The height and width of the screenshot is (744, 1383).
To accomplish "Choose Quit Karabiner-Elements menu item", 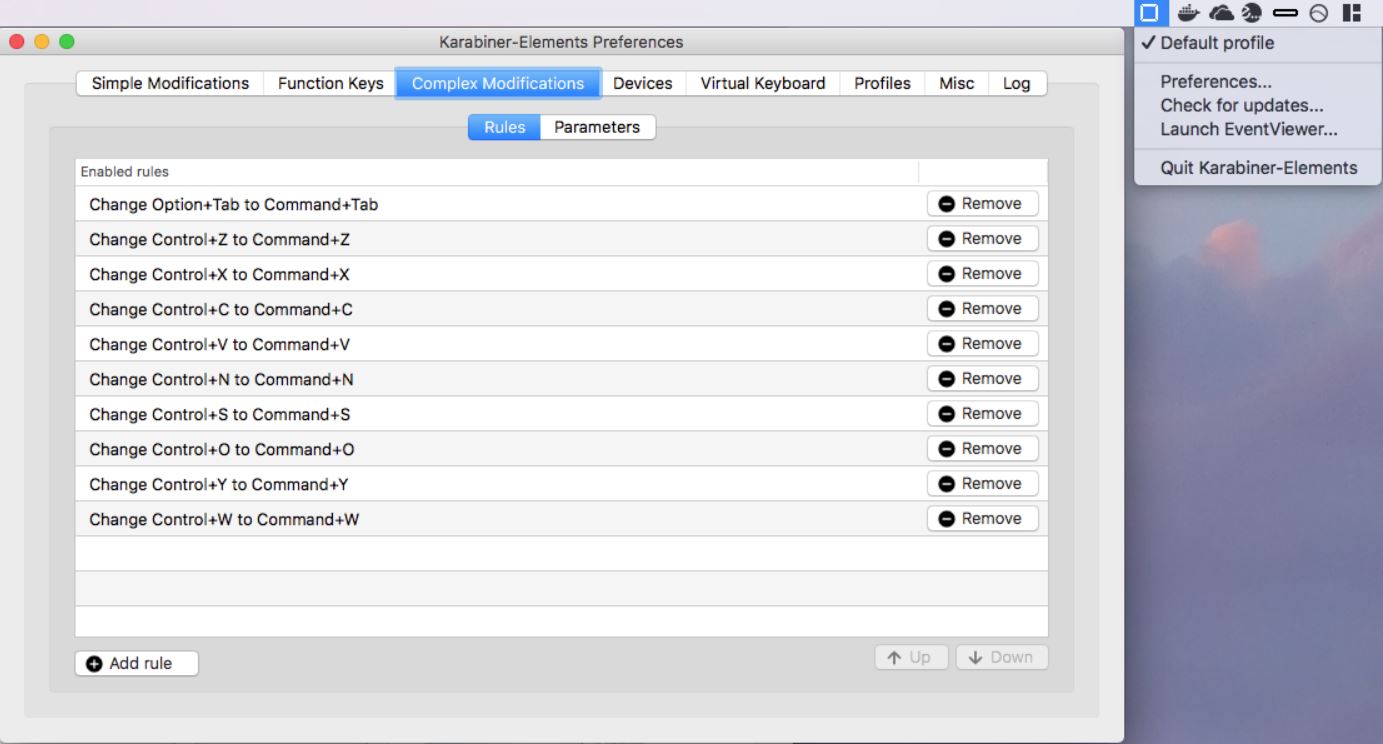I will 1258,168.
